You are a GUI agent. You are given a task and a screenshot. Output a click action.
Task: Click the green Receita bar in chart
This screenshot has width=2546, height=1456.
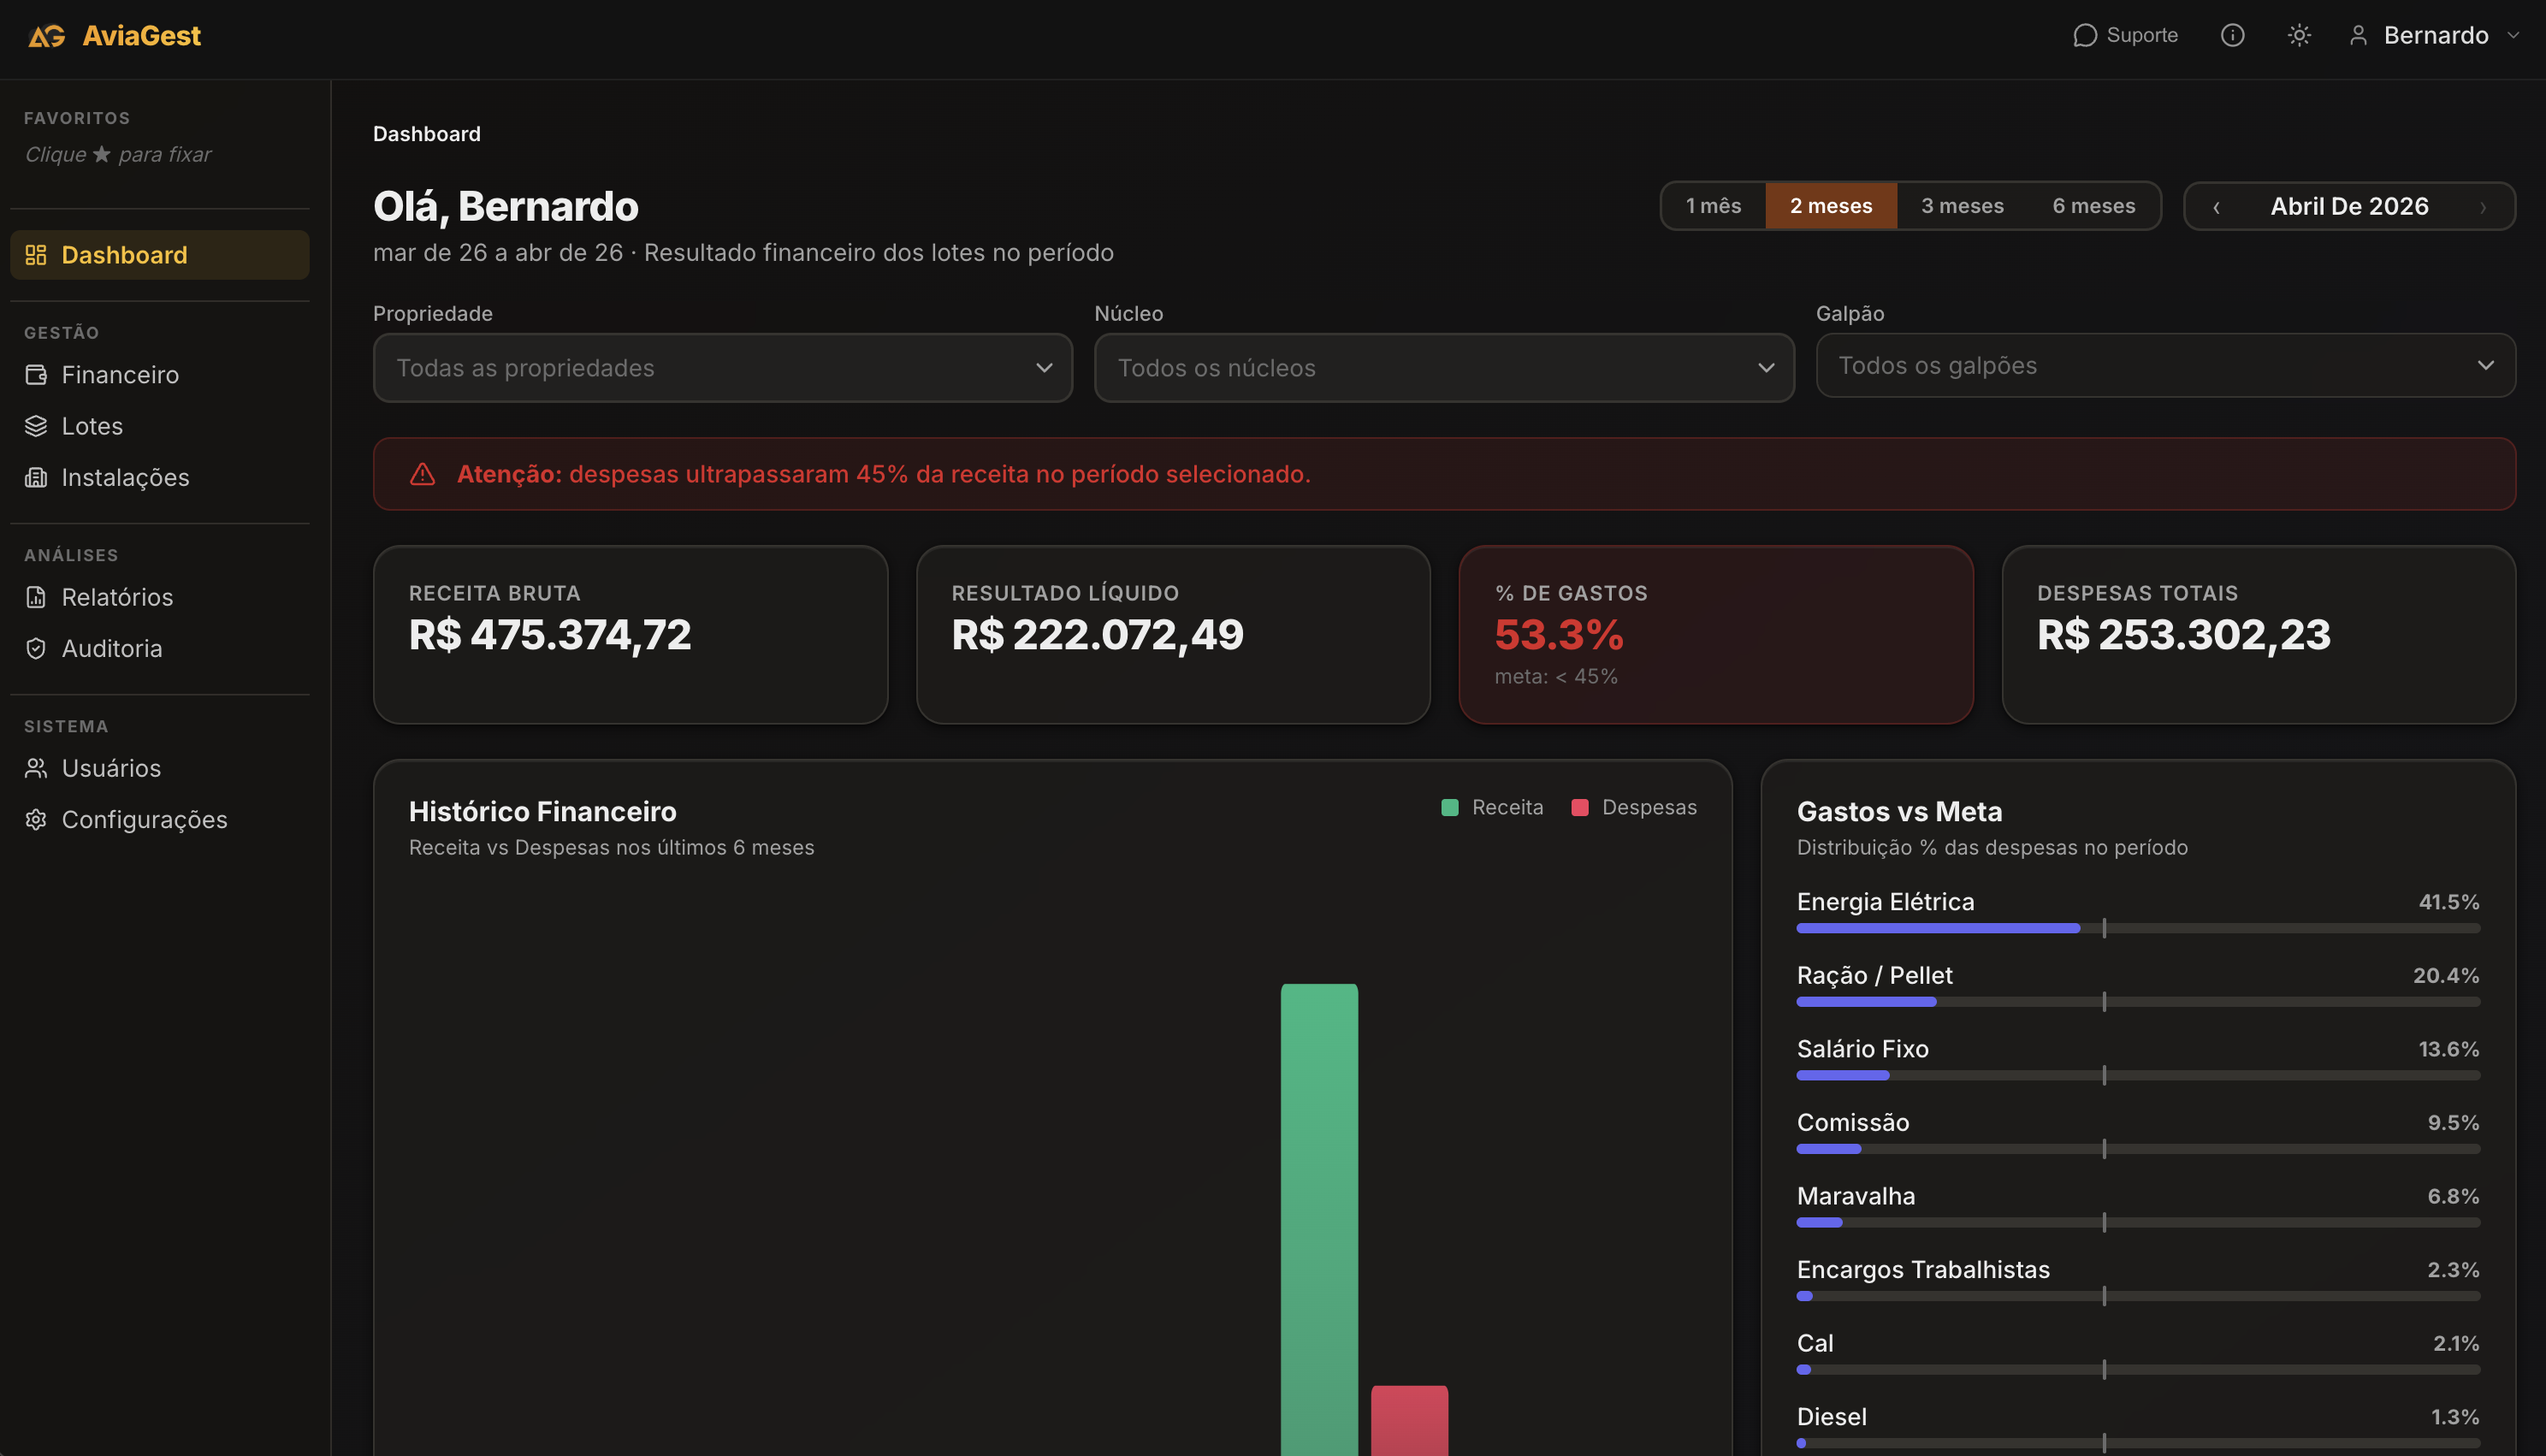pos(1319,1220)
